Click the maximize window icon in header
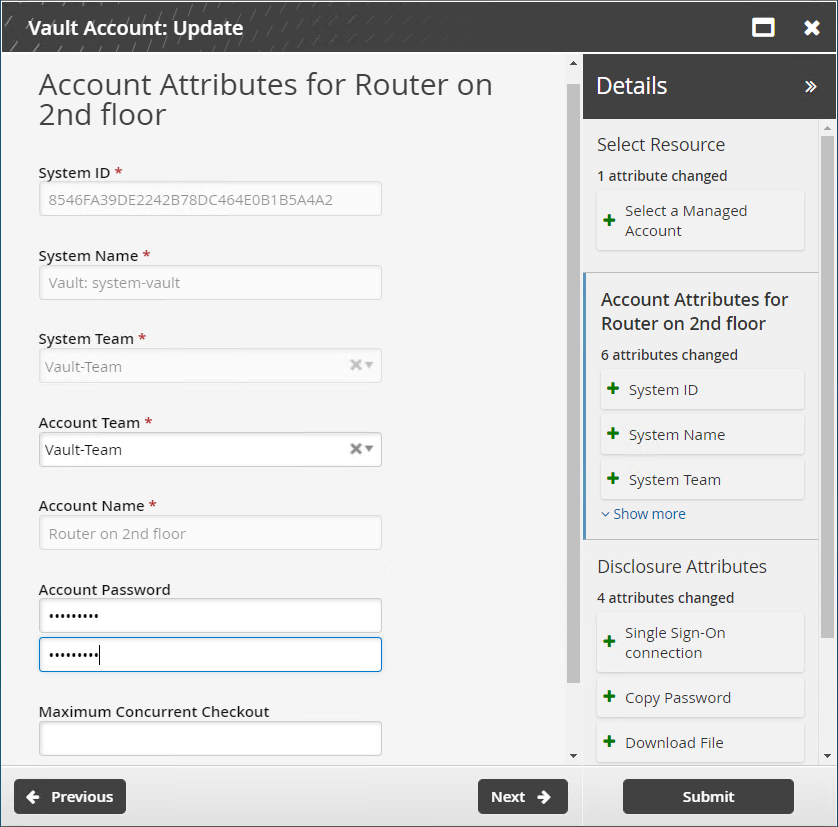838x827 pixels. click(x=763, y=28)
